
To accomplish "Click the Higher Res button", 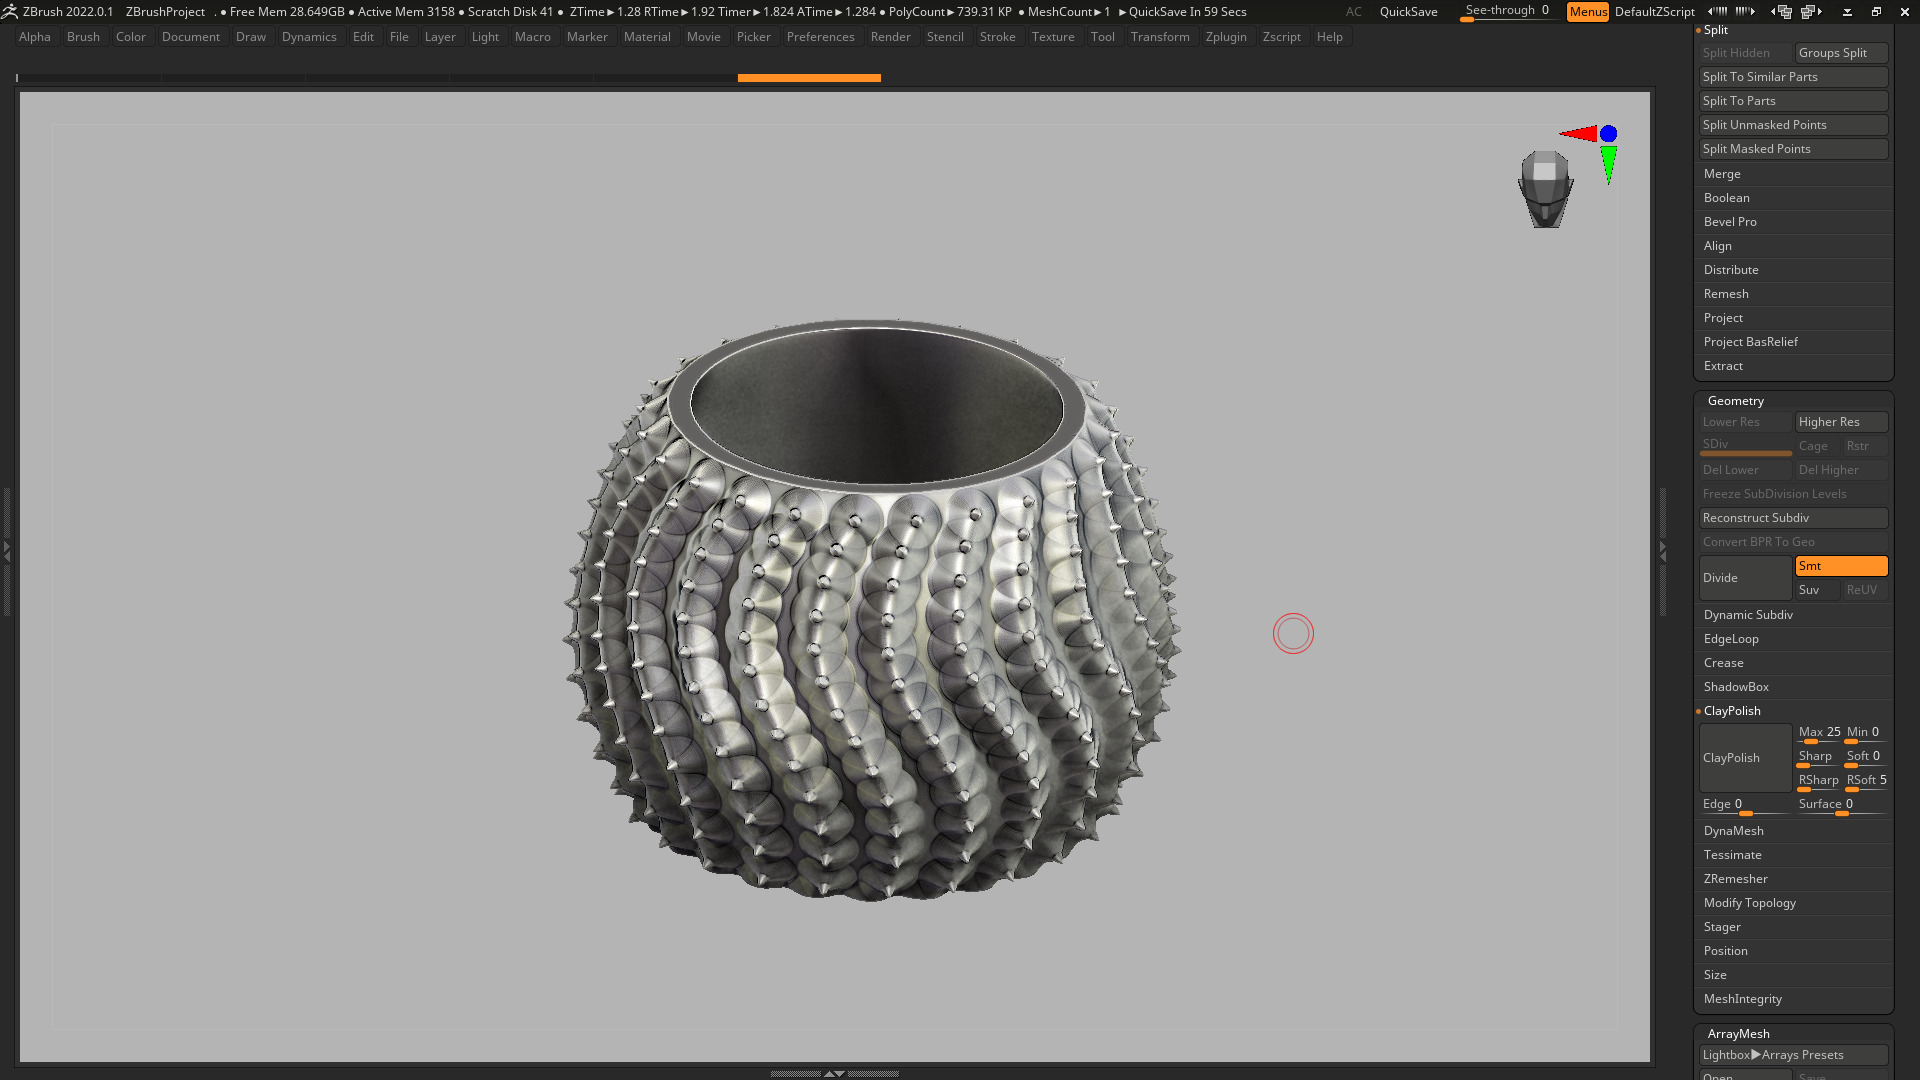I will point(1841,422).
